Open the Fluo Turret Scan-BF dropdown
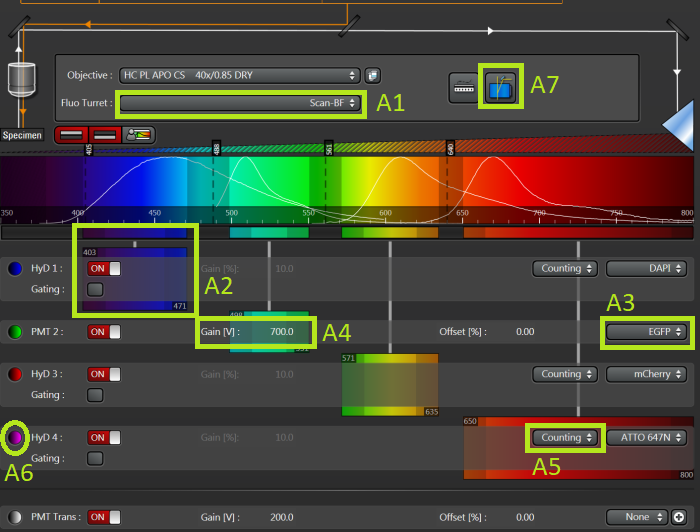Image resolution: width=700 pixels, height=532 pixels. pos(240,103)
